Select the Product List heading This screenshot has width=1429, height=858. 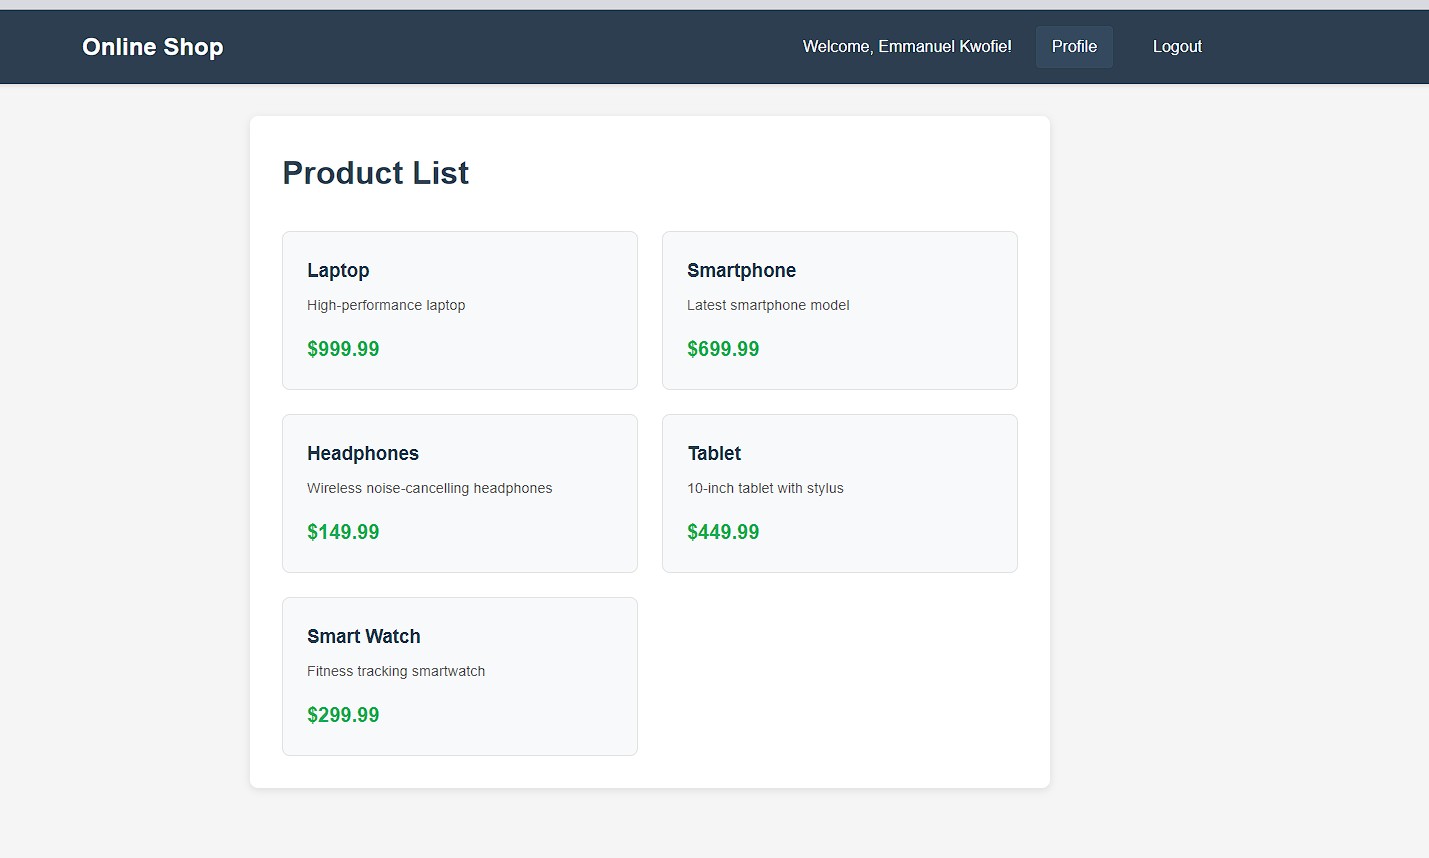[375, 172]
